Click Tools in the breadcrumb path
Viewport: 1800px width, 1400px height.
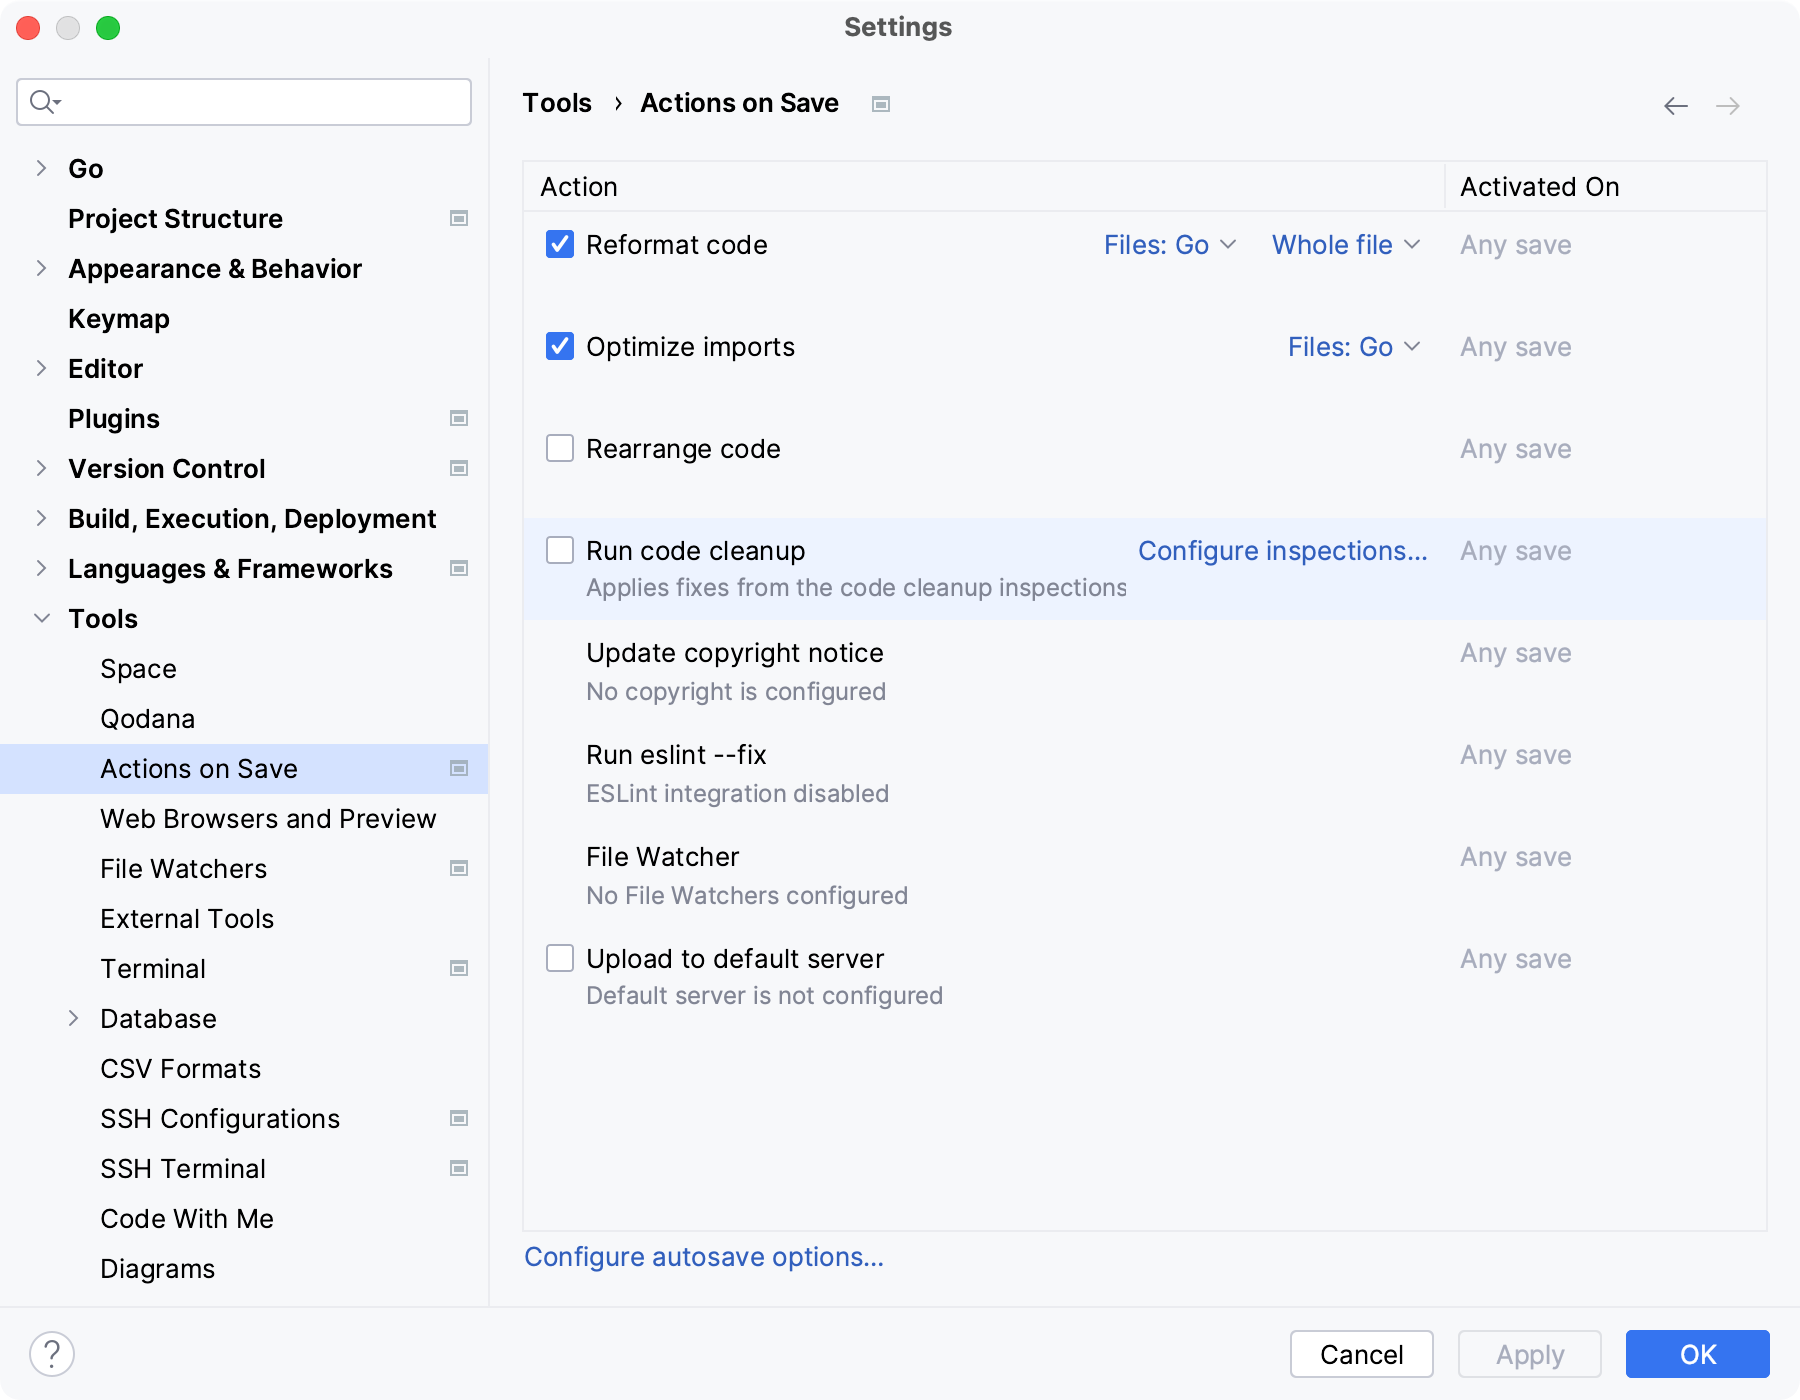(557, 102)
